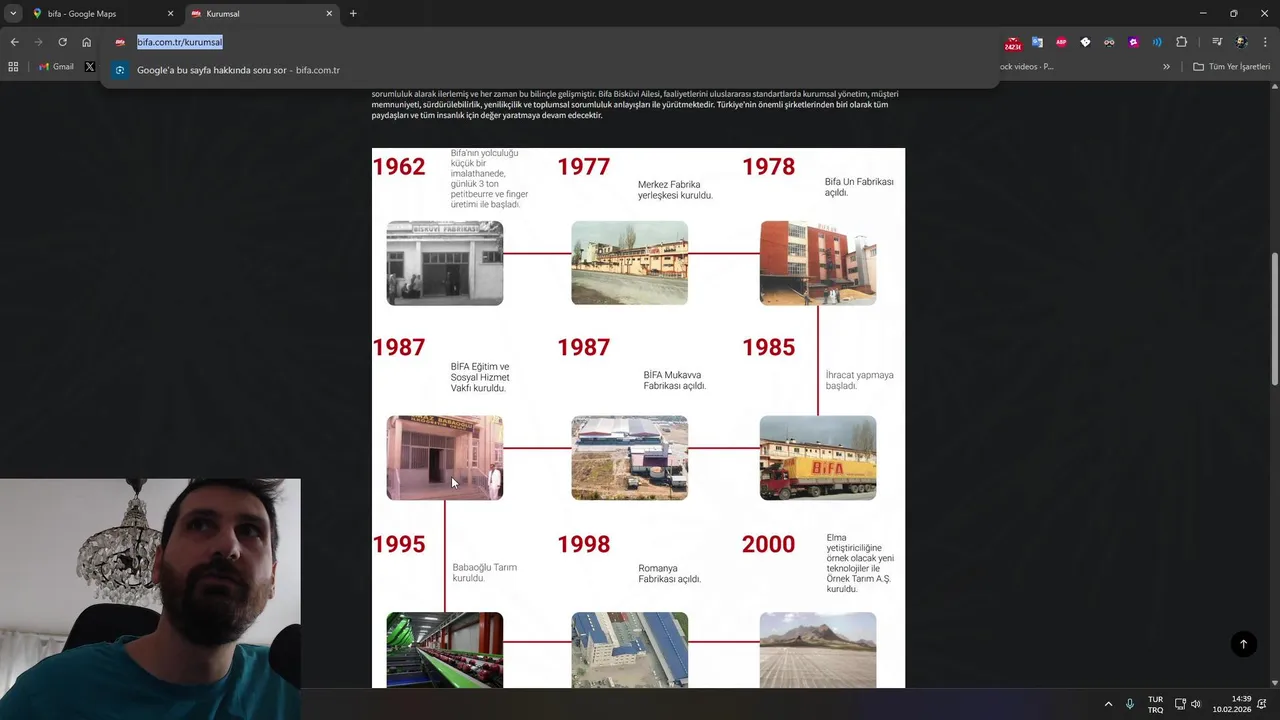Open the network status tray icon

pyautogui.click(x=1180, y=704)
